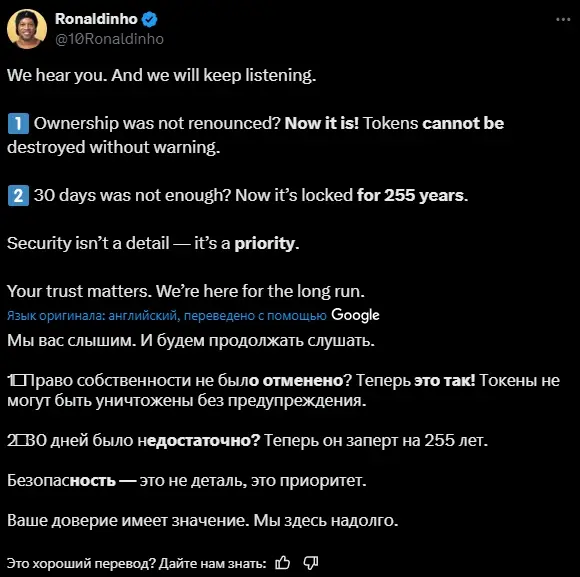Open the @10Ronaldinho handle link
This screenshot has width=580, height=577.
pos(109,39)
